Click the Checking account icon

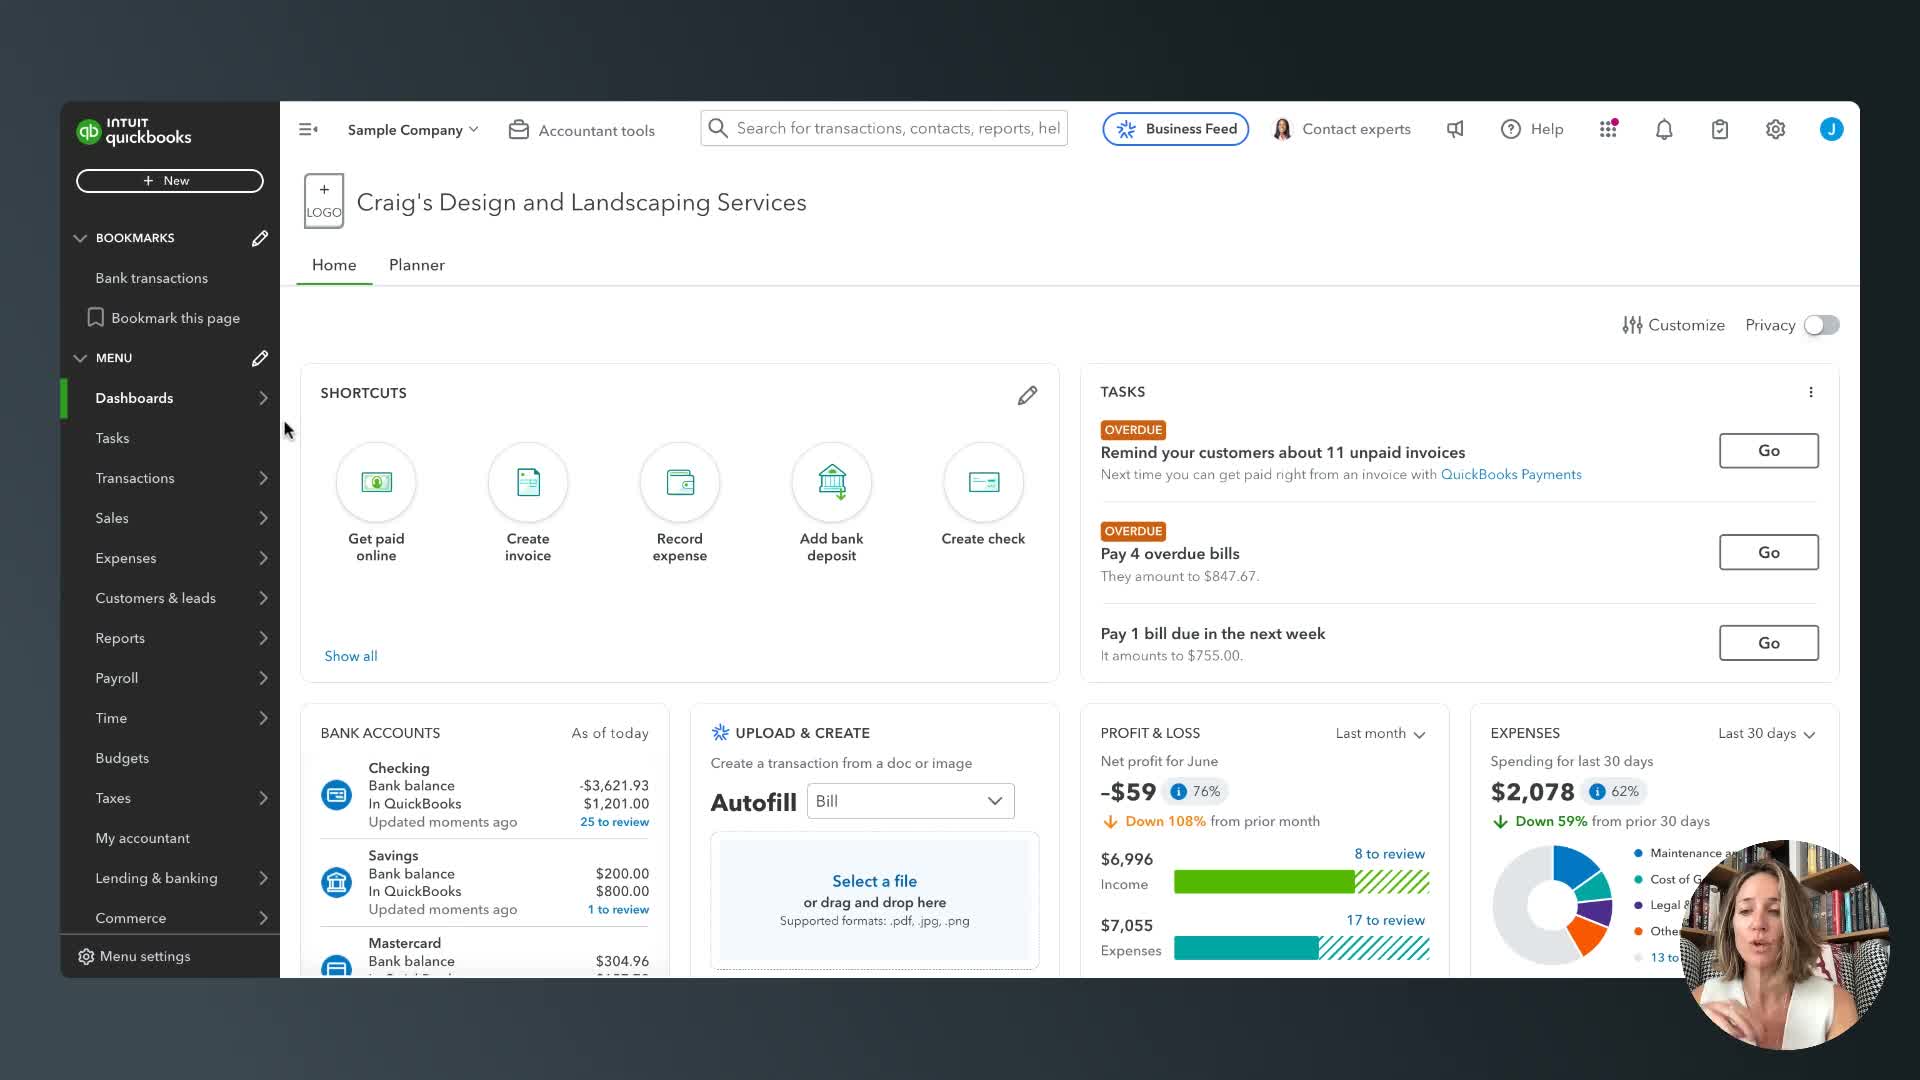click(x=336, y=795)
